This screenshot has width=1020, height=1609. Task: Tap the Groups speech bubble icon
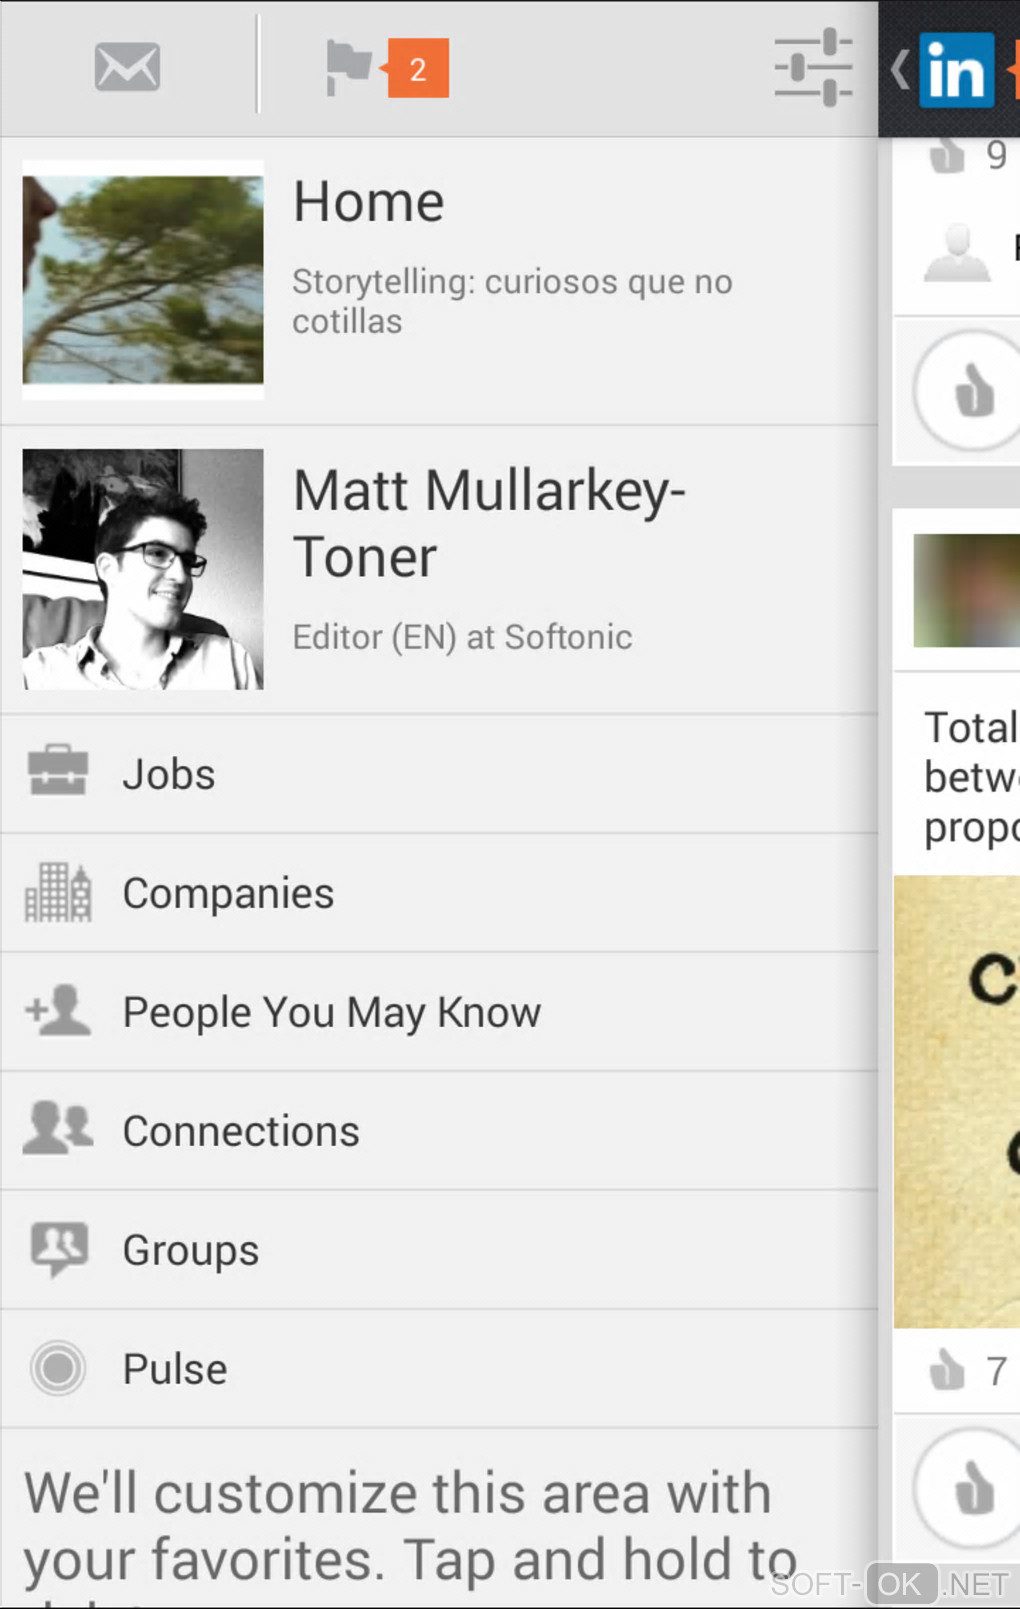coord(59,1249)
